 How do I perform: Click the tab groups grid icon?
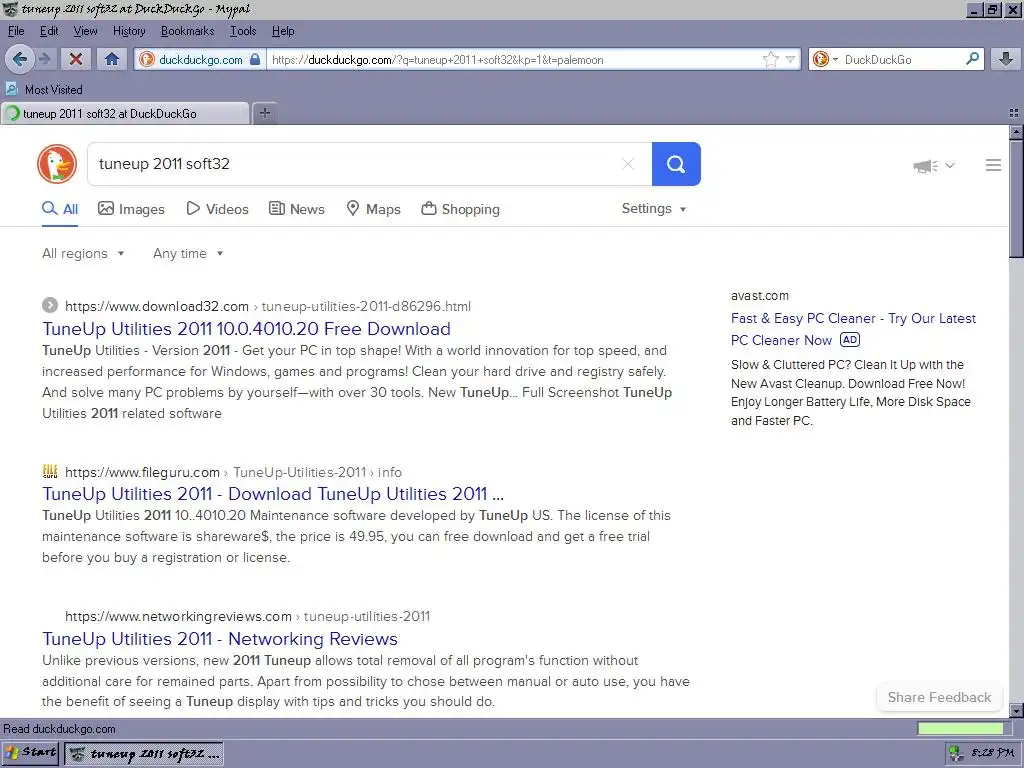[1014, 113]
